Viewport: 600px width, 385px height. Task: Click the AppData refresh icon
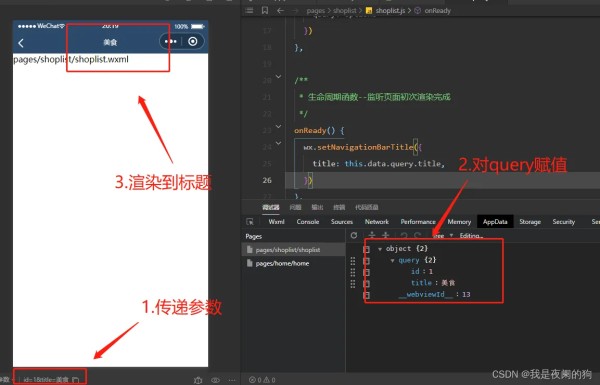(354, 235)
